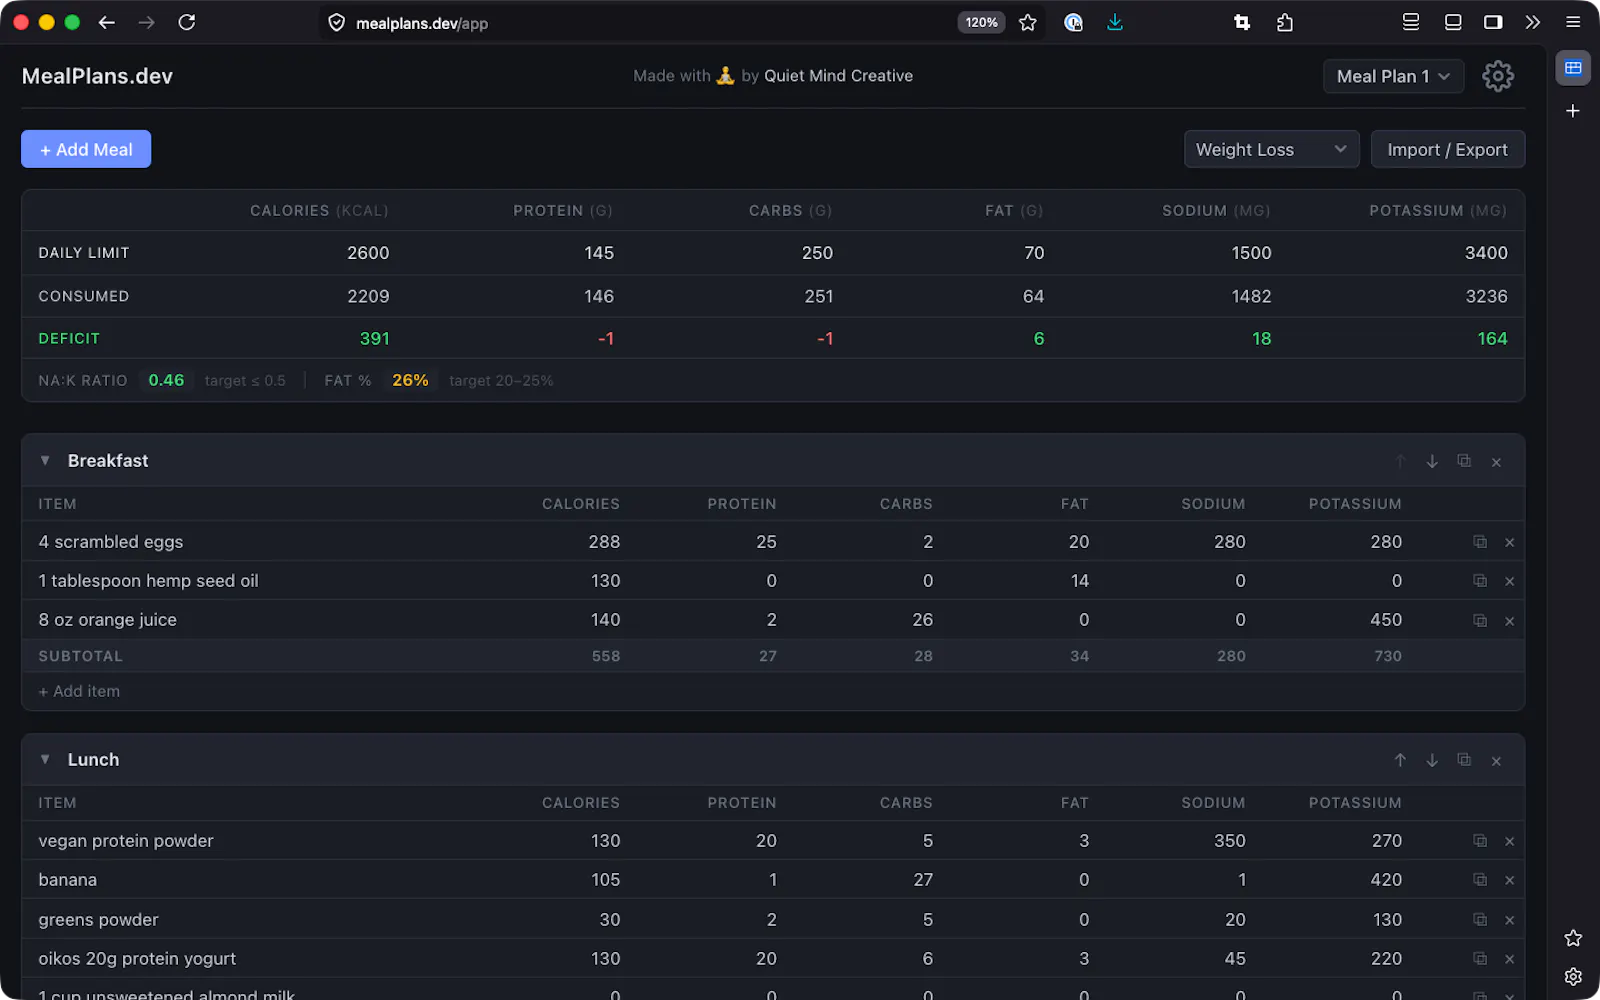Reload the page in the browser
This screenshot has height=1000, width=1600.
pos(187,22)
